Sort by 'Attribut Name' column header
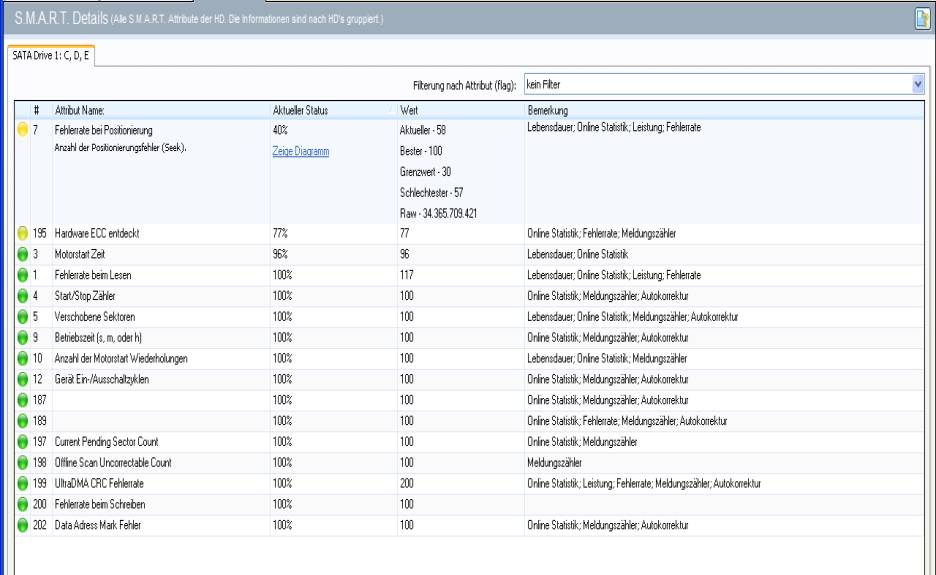 tap(86, 108)
